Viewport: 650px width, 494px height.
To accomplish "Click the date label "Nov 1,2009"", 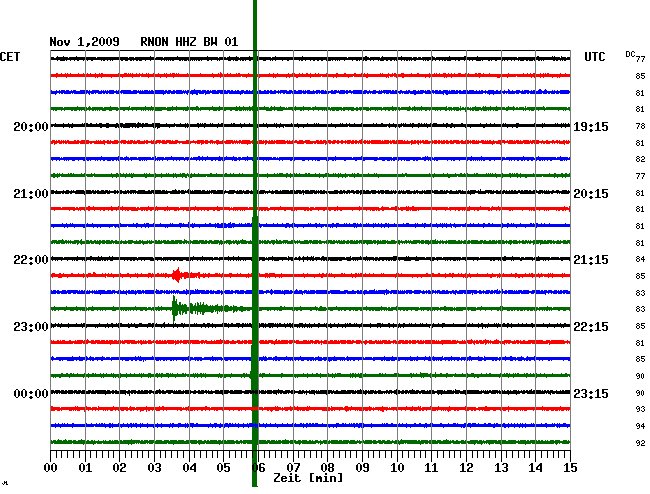I will click(85, 42).
